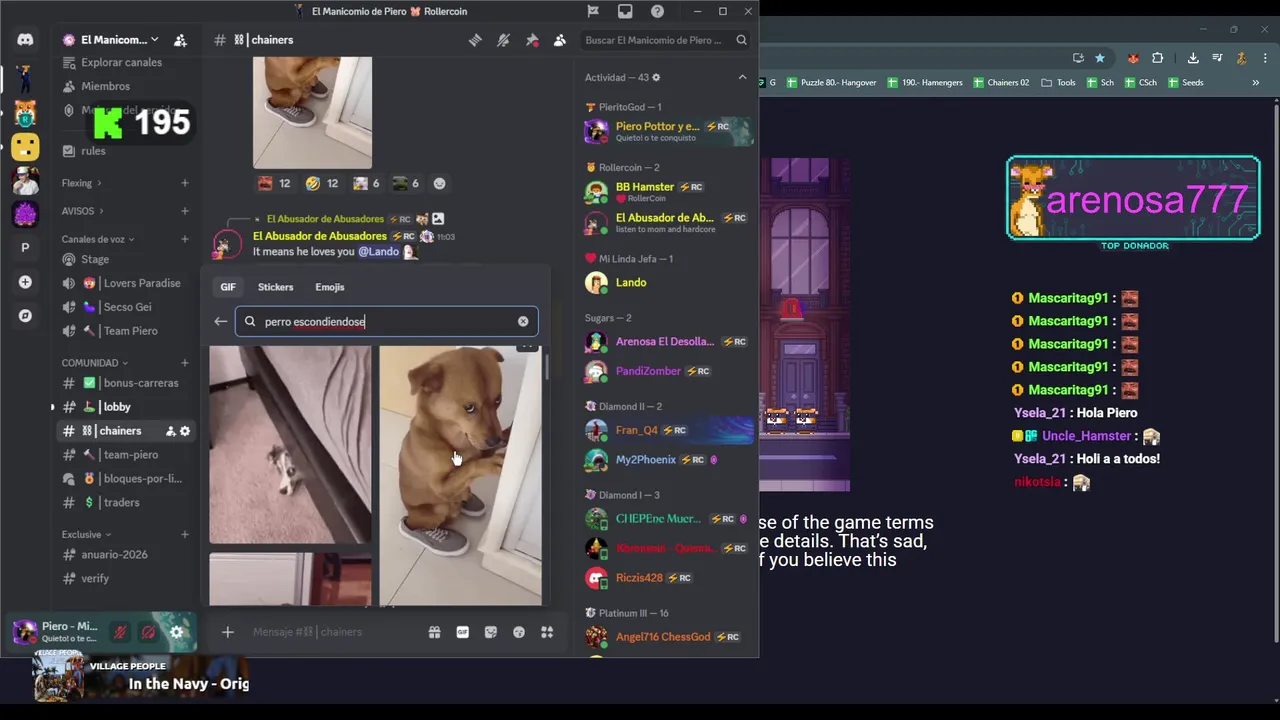Screen dimensions: 1280x720
Task: Open Discord direct messages home icon
Action: [25, 40]
